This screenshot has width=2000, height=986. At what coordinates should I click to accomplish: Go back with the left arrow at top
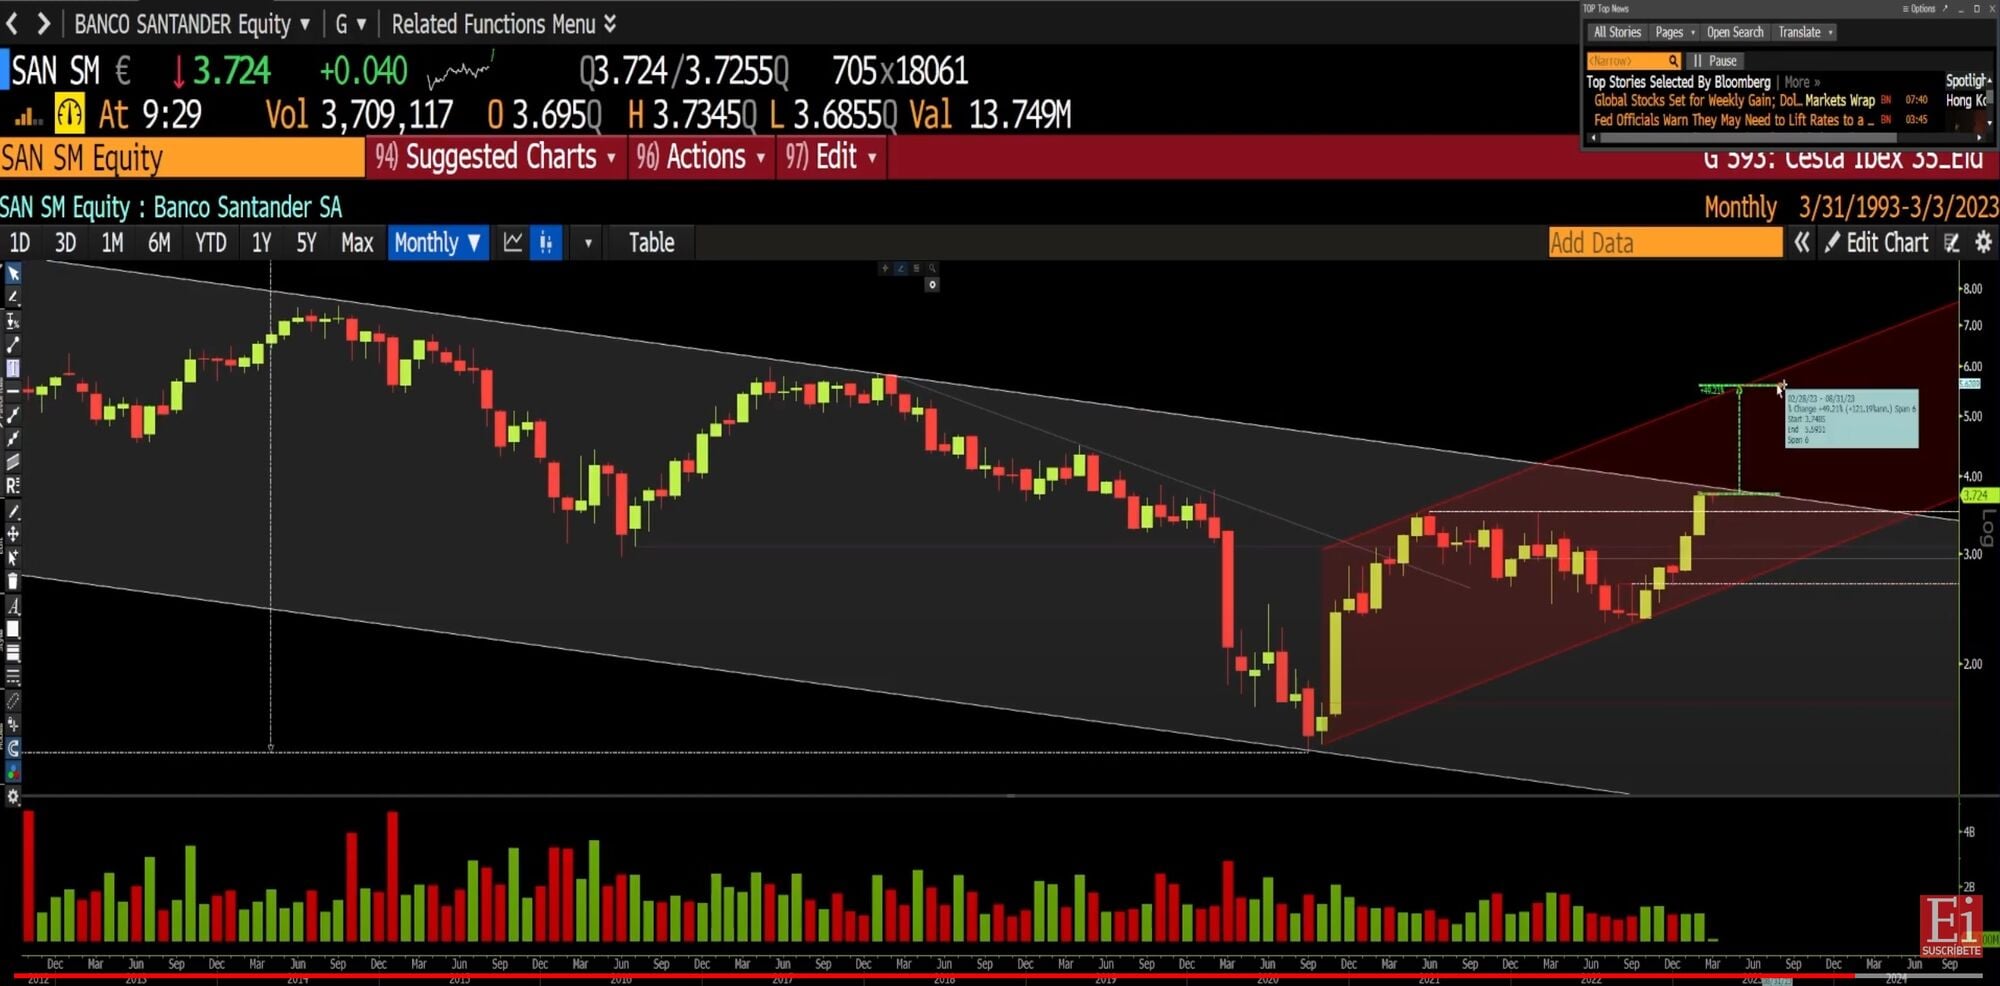click(13, 23)
